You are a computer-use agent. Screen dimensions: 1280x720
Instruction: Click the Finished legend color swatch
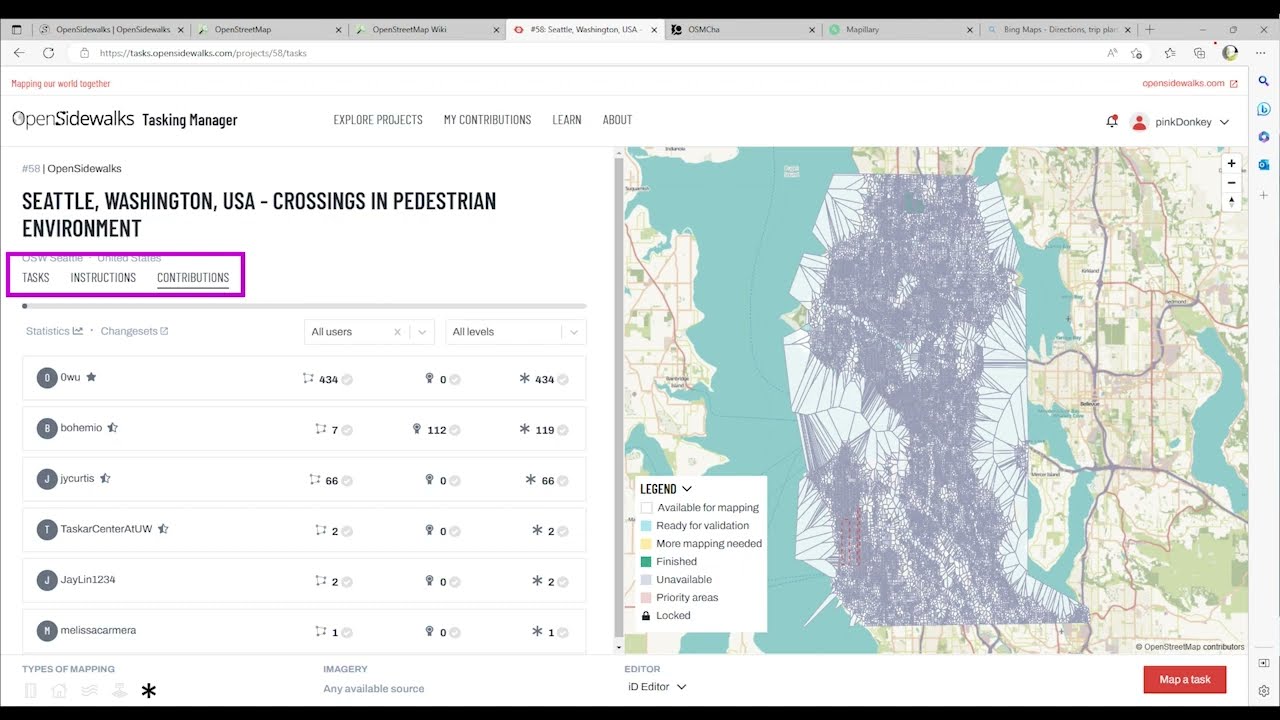coord(646,562)
